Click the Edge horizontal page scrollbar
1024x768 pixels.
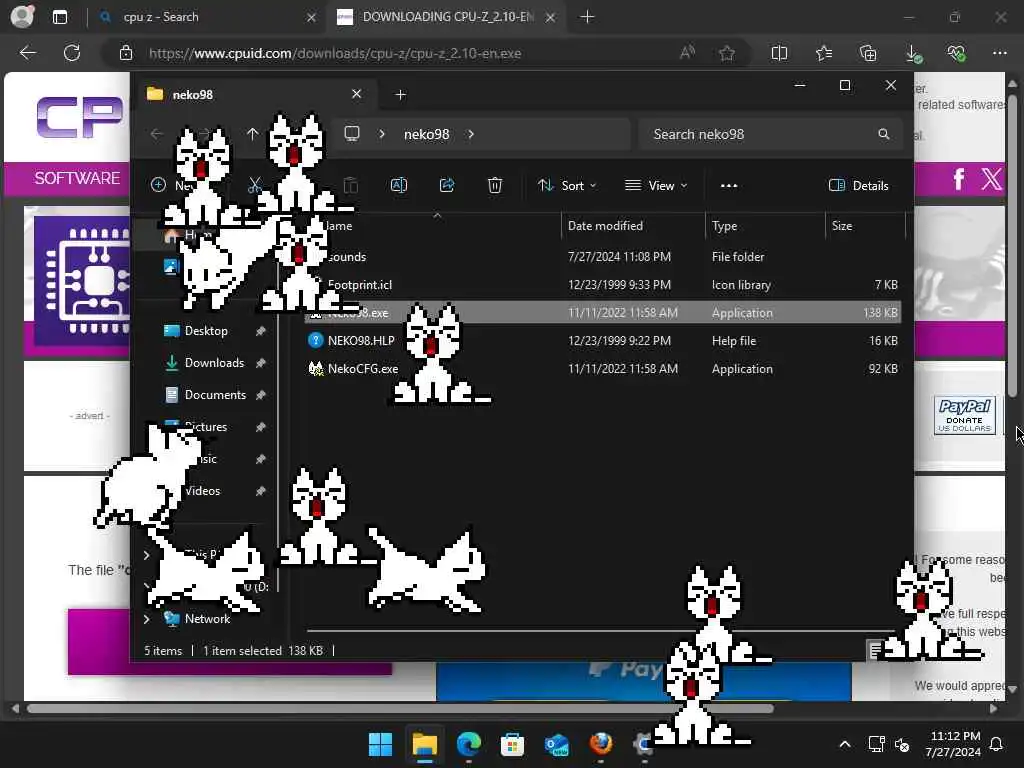click(x=400, y=709)
